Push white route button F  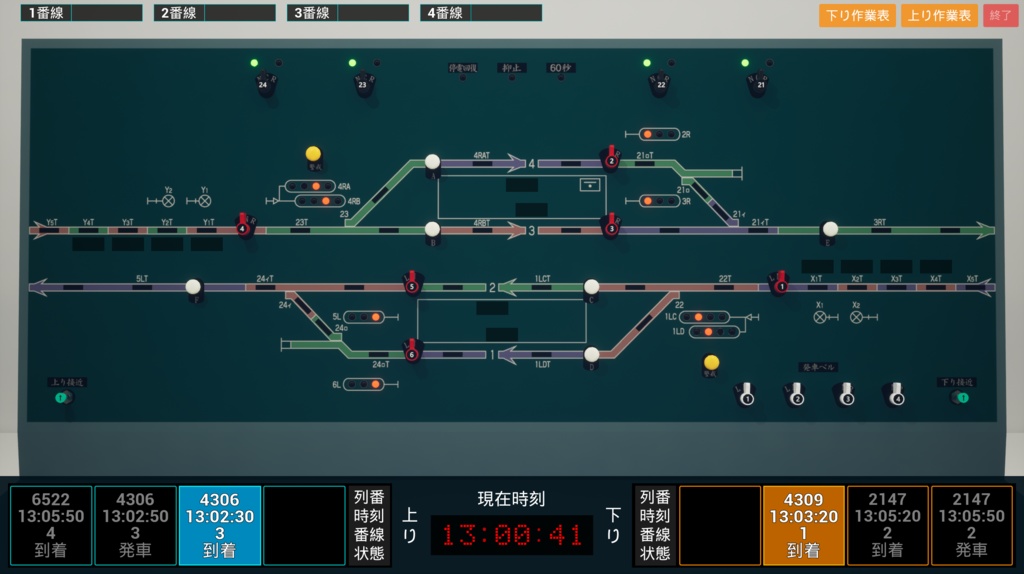point(193,287)
